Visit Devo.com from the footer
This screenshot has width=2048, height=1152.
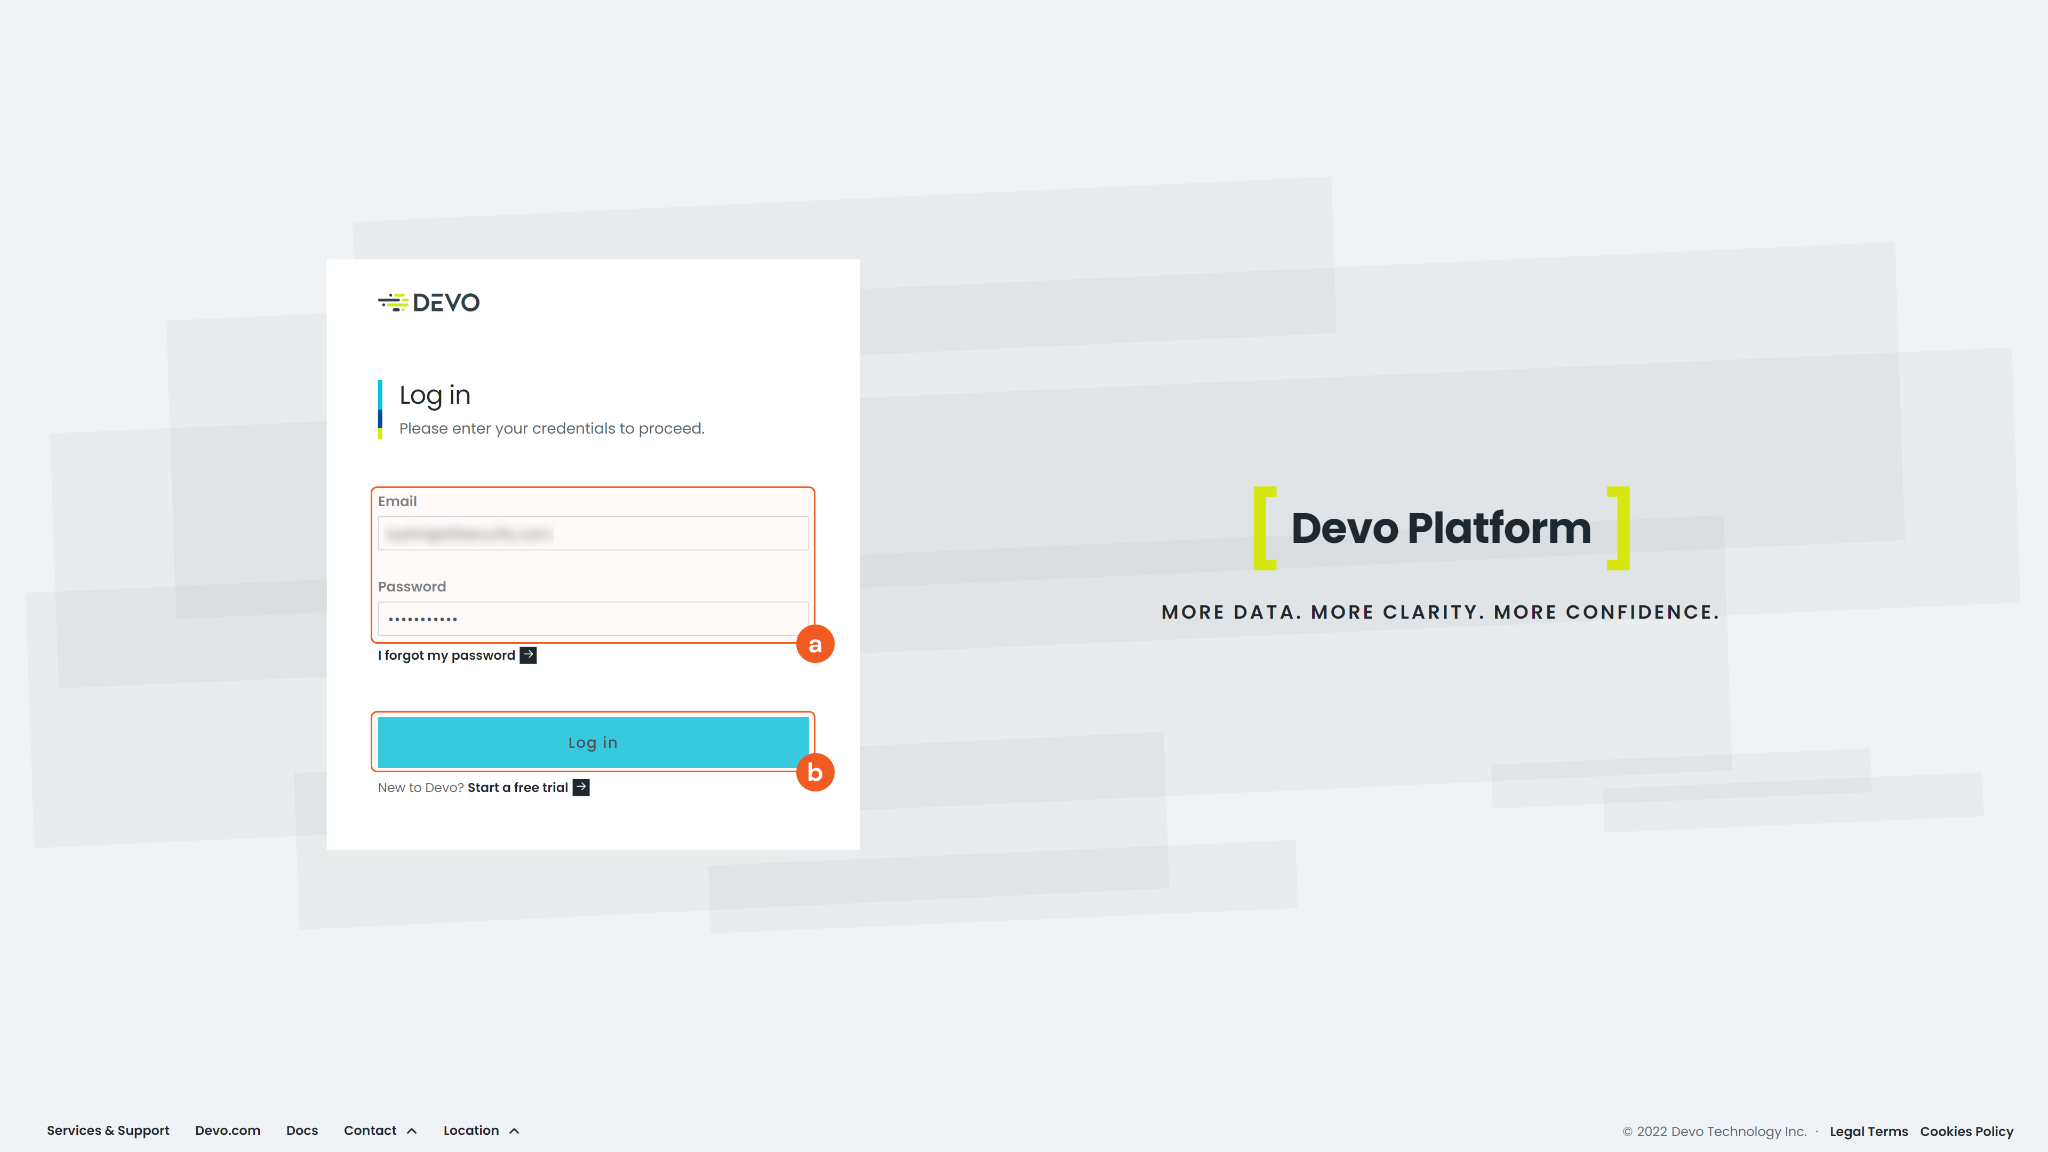click(227, 1130)
